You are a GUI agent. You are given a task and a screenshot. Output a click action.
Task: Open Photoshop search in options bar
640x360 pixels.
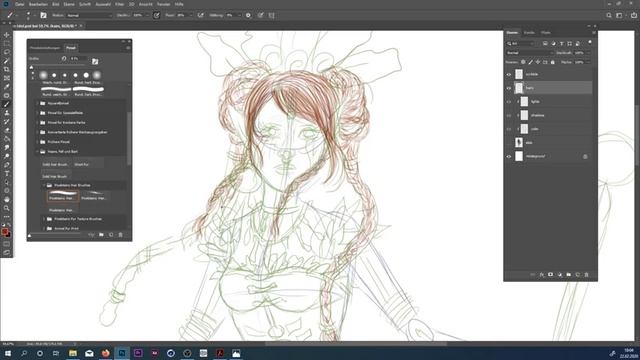pyautogui.click(x=609, y=15)
